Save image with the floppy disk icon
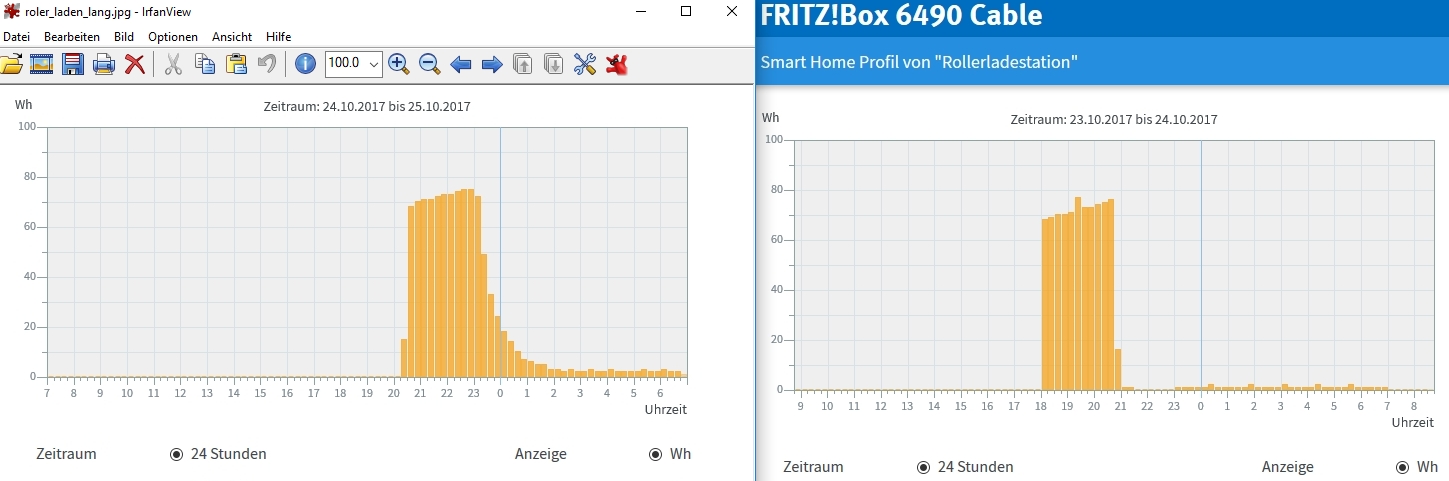The width and height of the screenshot is (1449, 481). point(73,65)
